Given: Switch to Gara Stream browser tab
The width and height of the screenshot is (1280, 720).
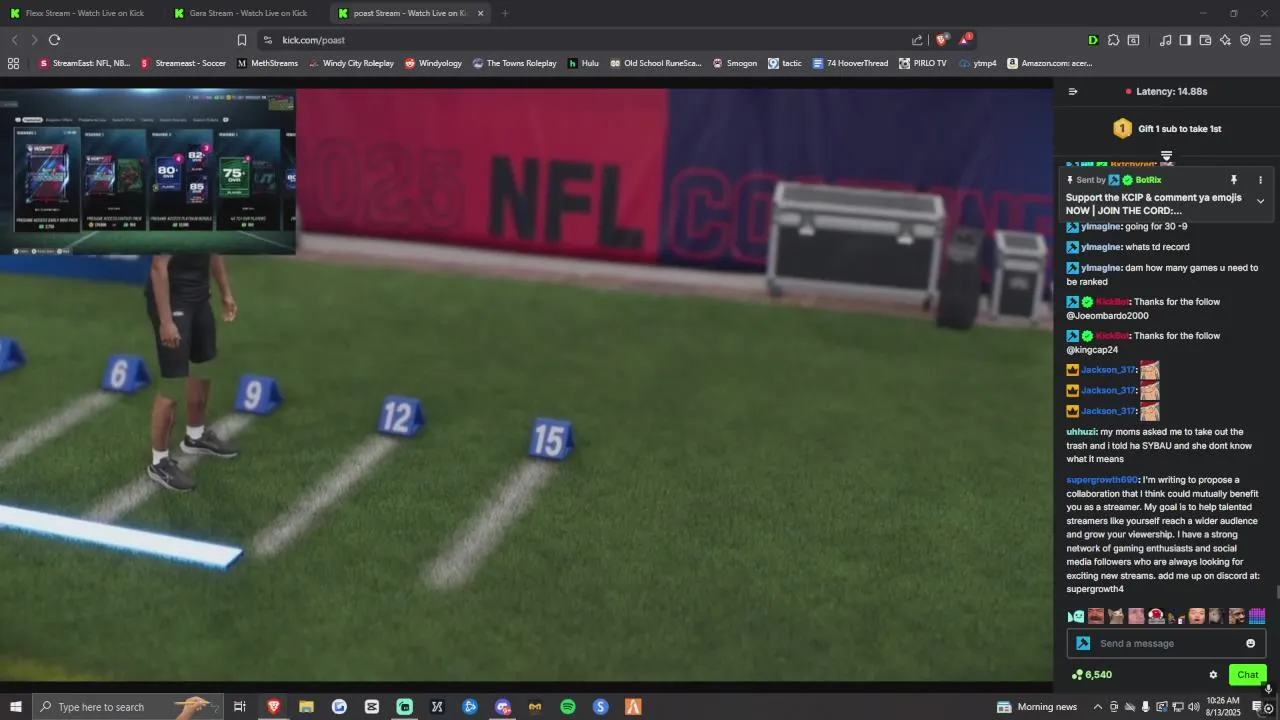Looking at the screenshot, I should [248, 13].
